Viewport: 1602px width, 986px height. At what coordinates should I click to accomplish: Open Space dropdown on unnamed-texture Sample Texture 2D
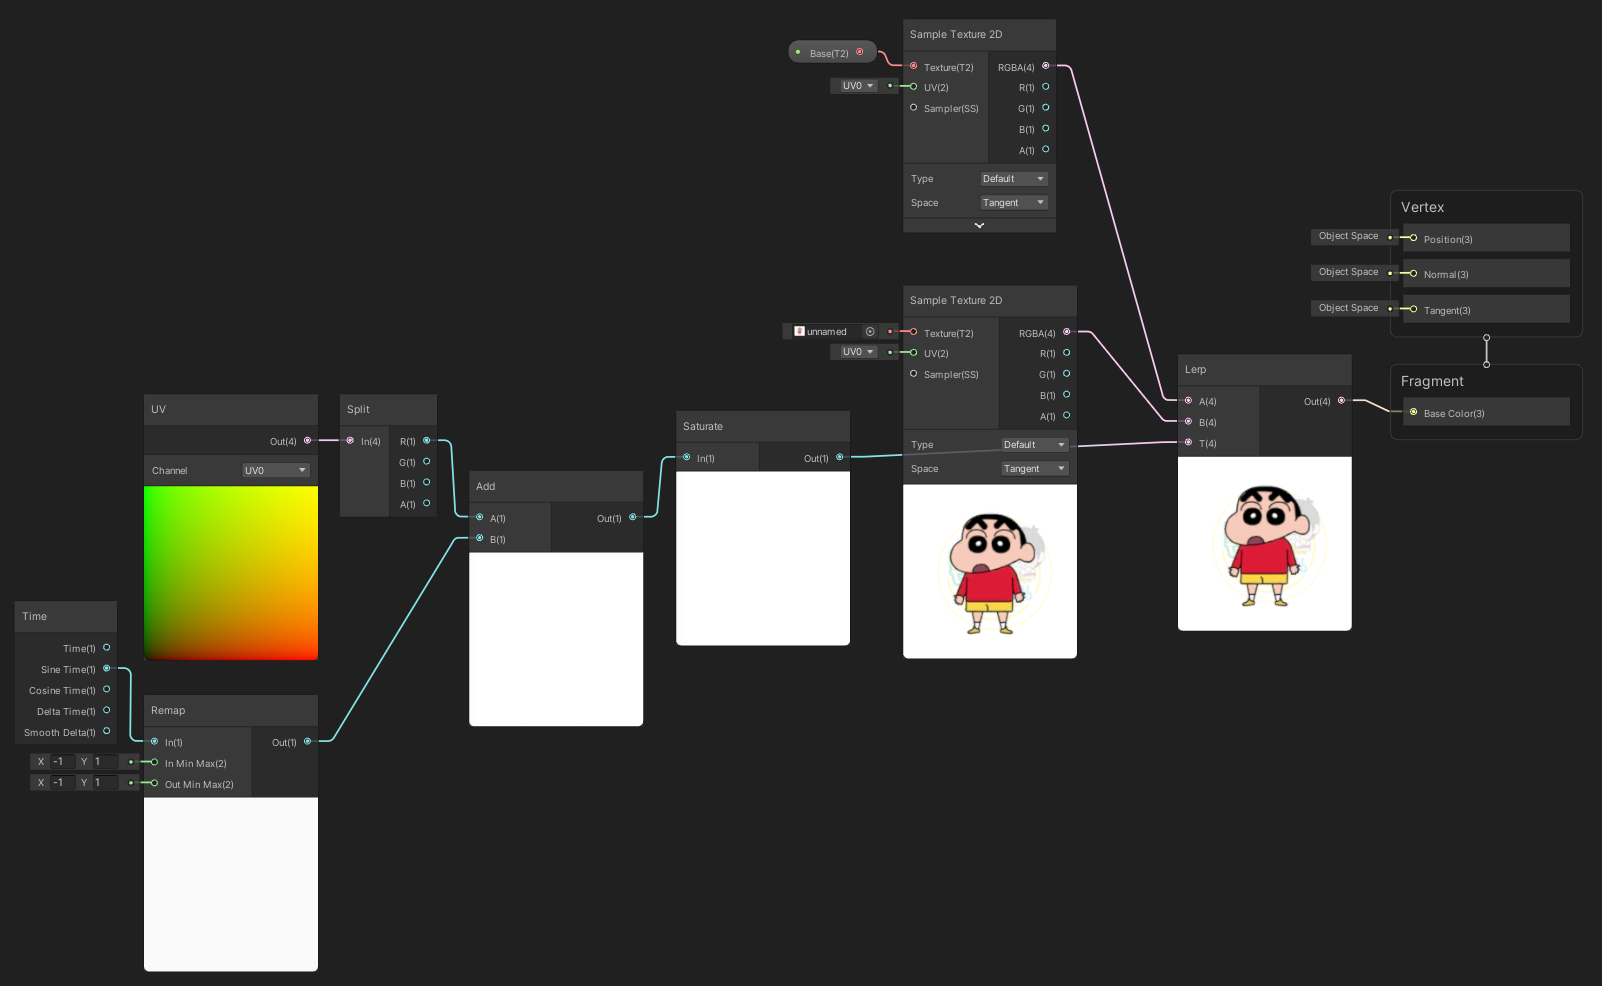pos(1034,469)
